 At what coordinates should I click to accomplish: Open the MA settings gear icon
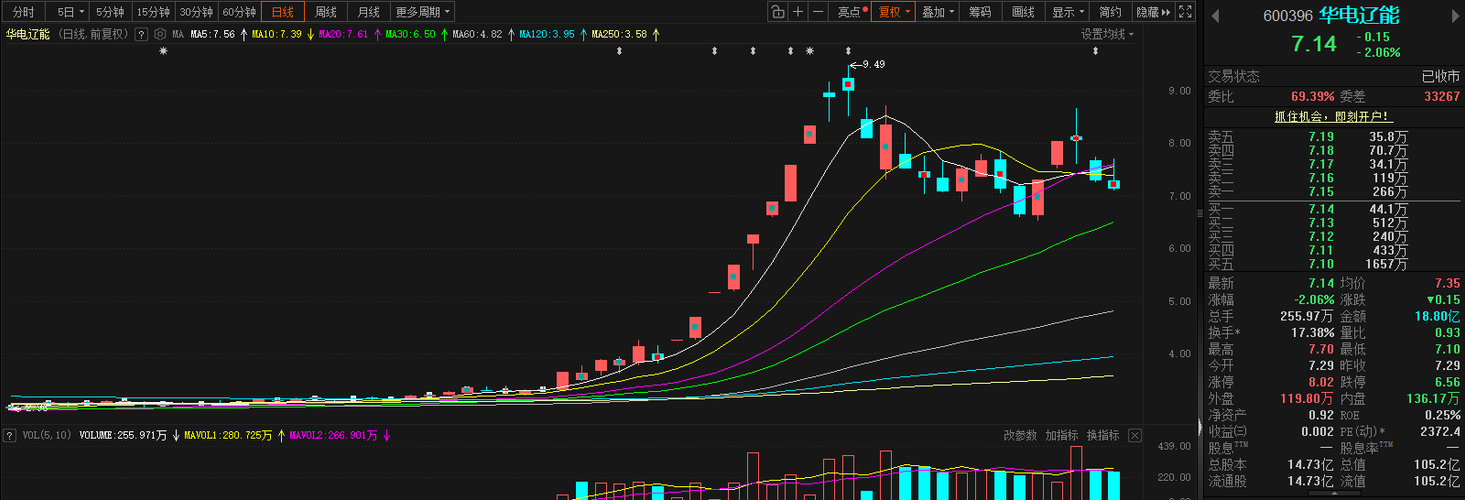(x=159, y=34)
